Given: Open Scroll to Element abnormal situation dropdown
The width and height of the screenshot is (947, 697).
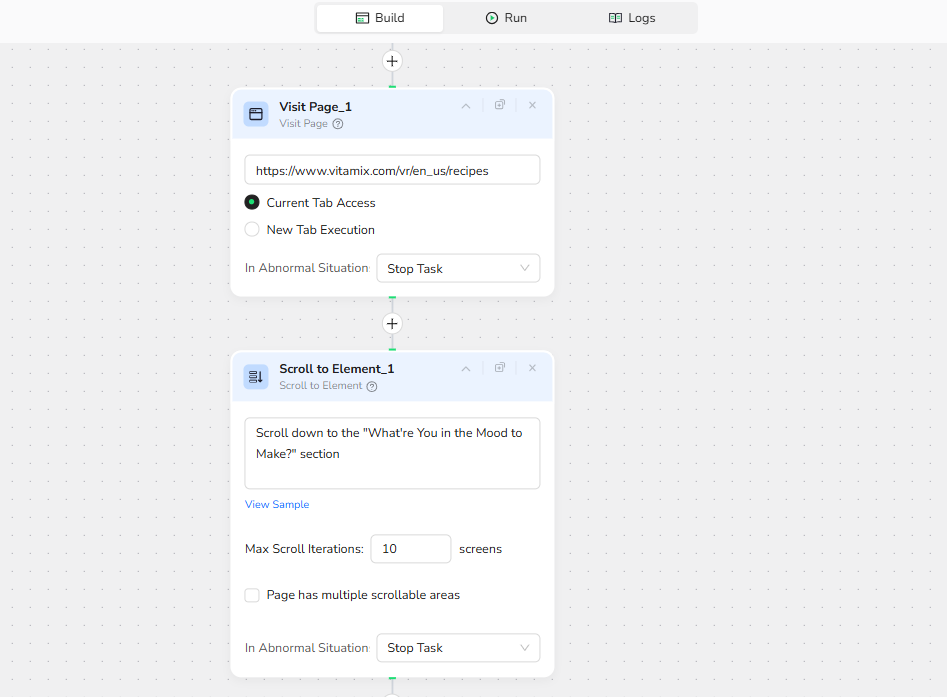Looking at the screenshot, I should tap(458, 648).
